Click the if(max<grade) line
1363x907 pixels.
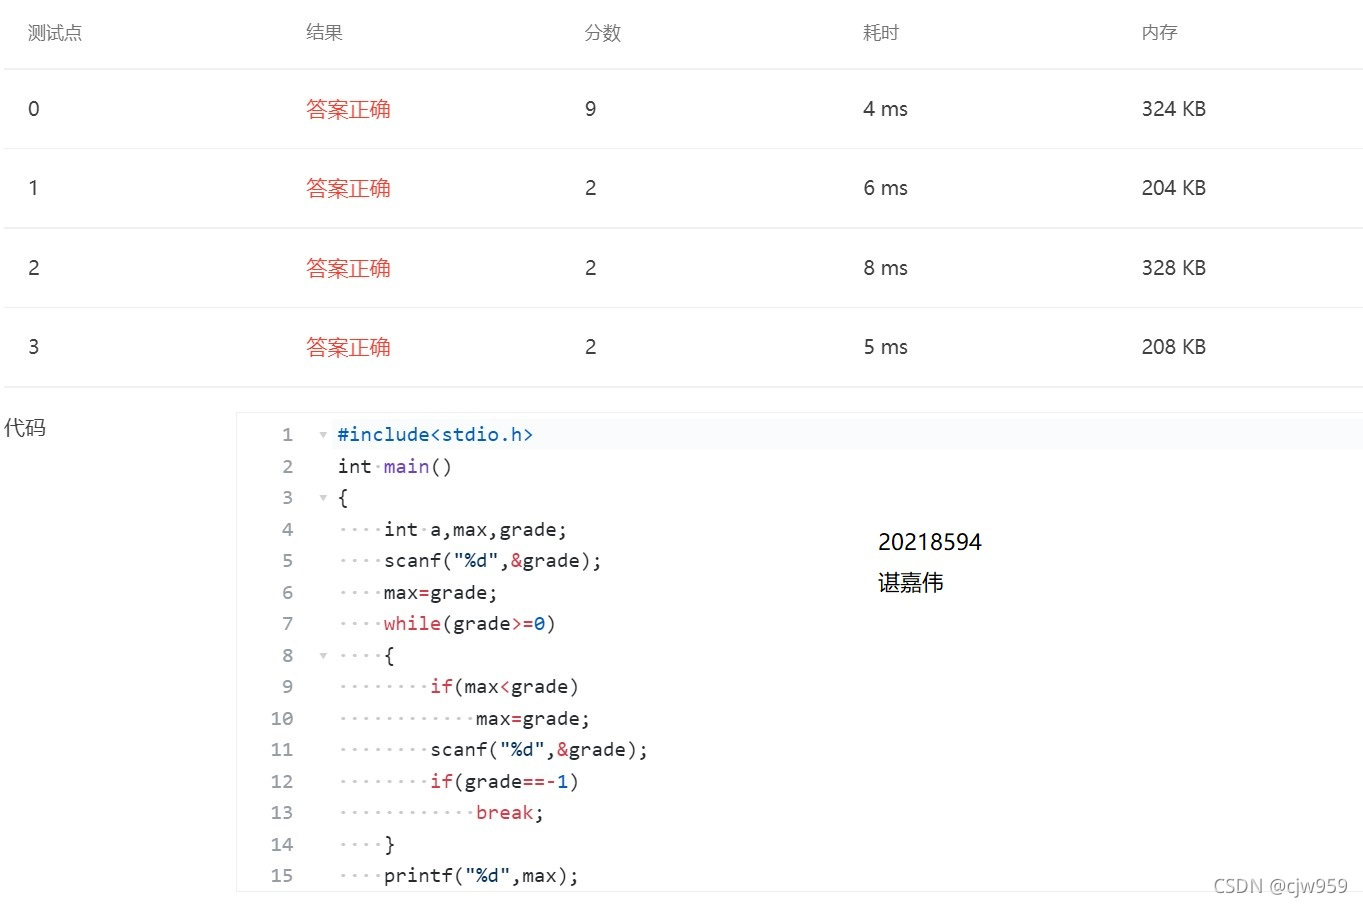(505, 687)
